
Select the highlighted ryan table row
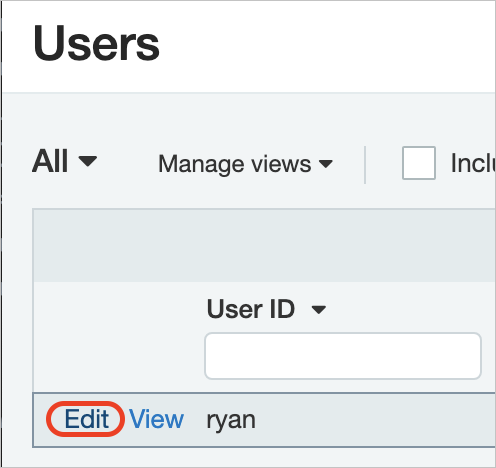[264, 420]
